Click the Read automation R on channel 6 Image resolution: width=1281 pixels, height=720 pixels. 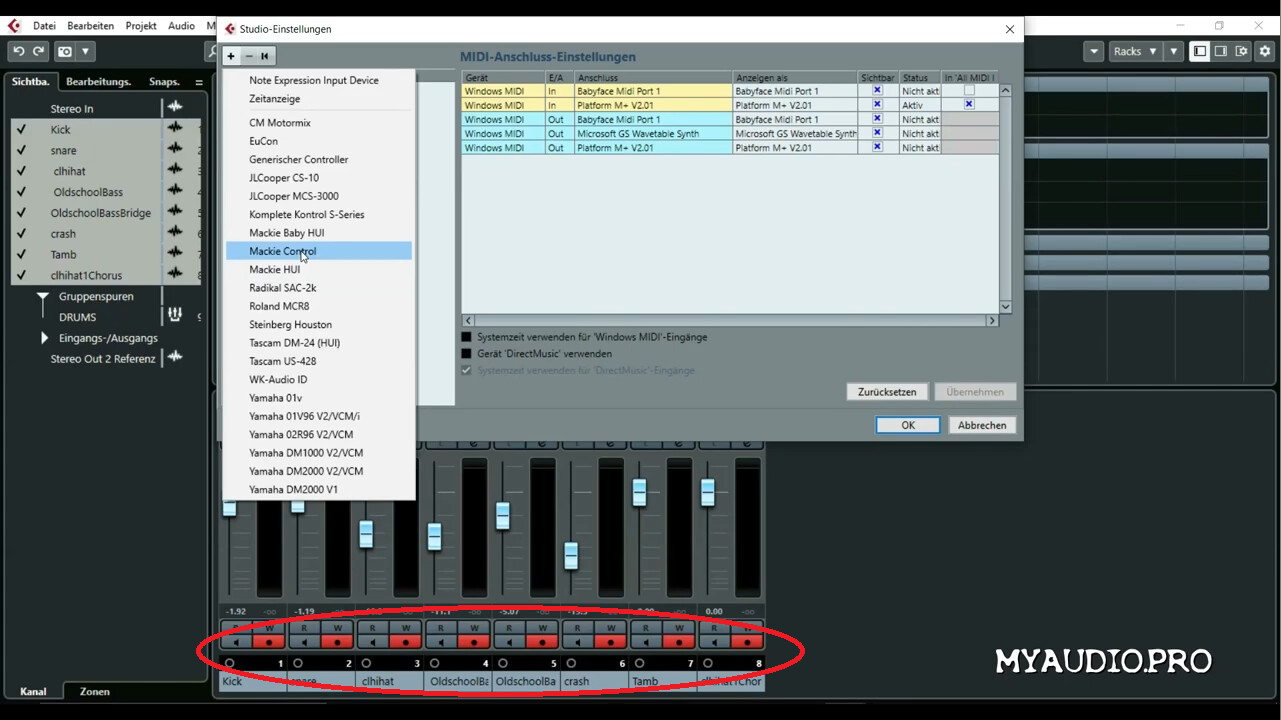point(577,628)
